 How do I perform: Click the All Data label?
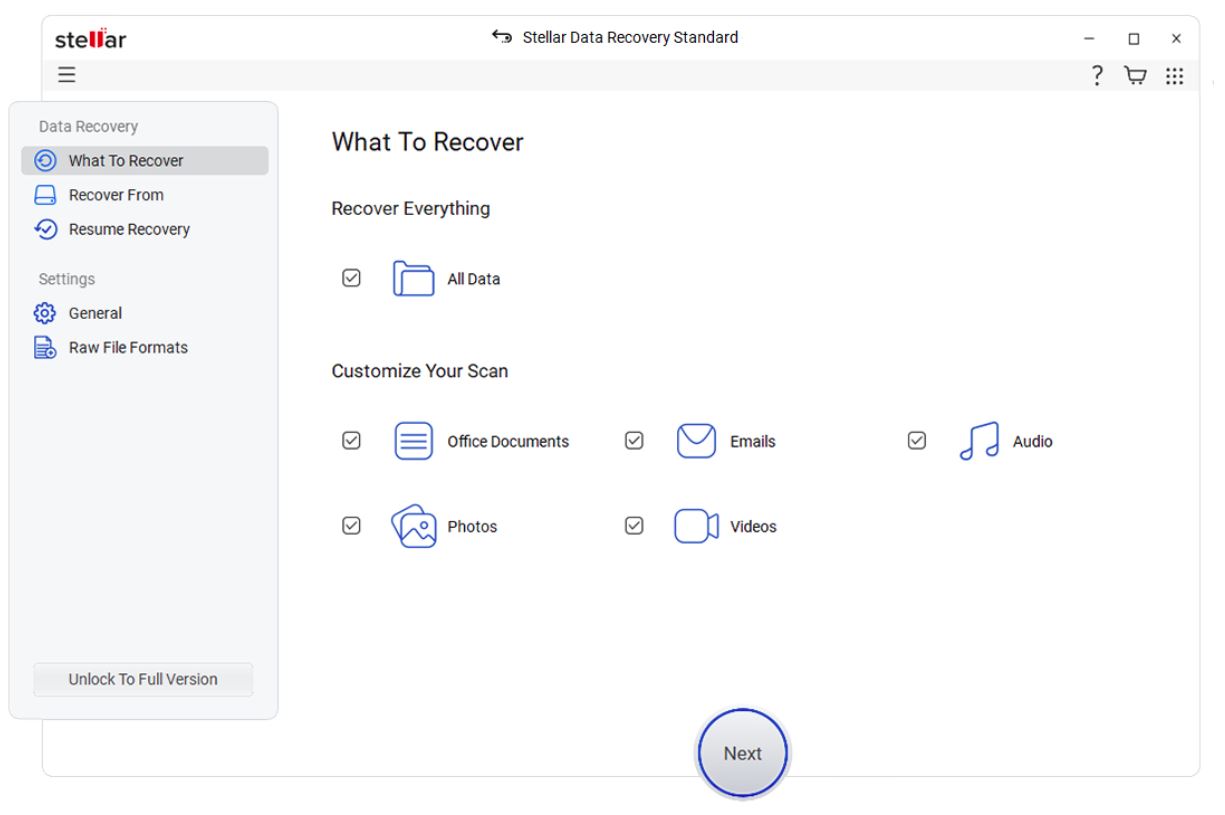[474, 279]
